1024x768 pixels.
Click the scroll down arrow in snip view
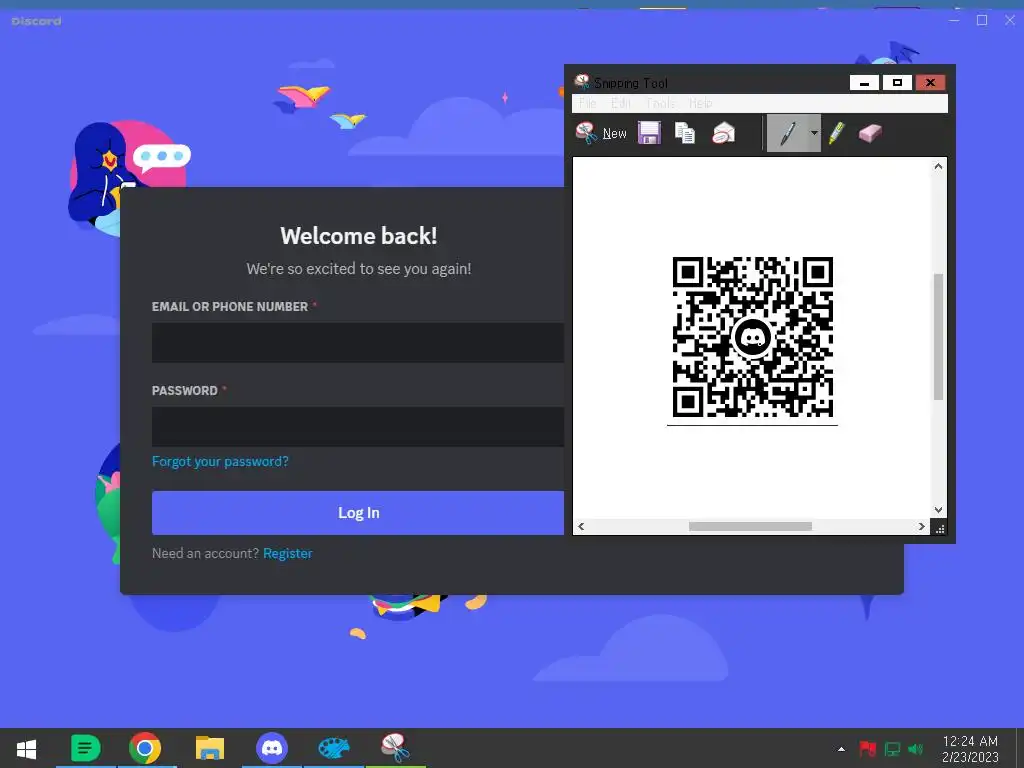click(x=938, y=510)
